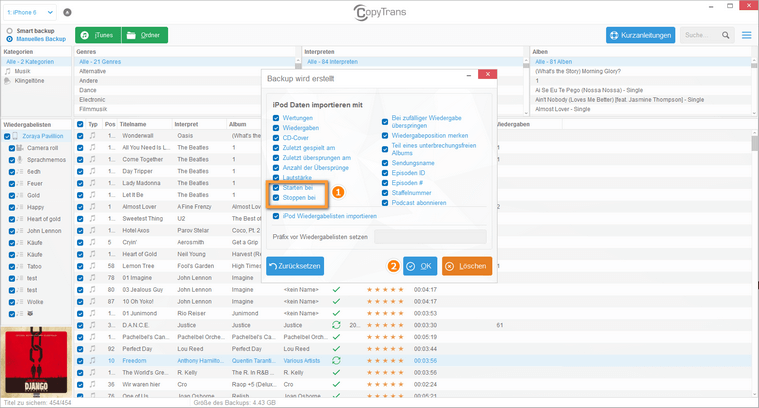759x408 pixels.
Task: Select the Sprachmemos playlist
Action: (46, 160)
